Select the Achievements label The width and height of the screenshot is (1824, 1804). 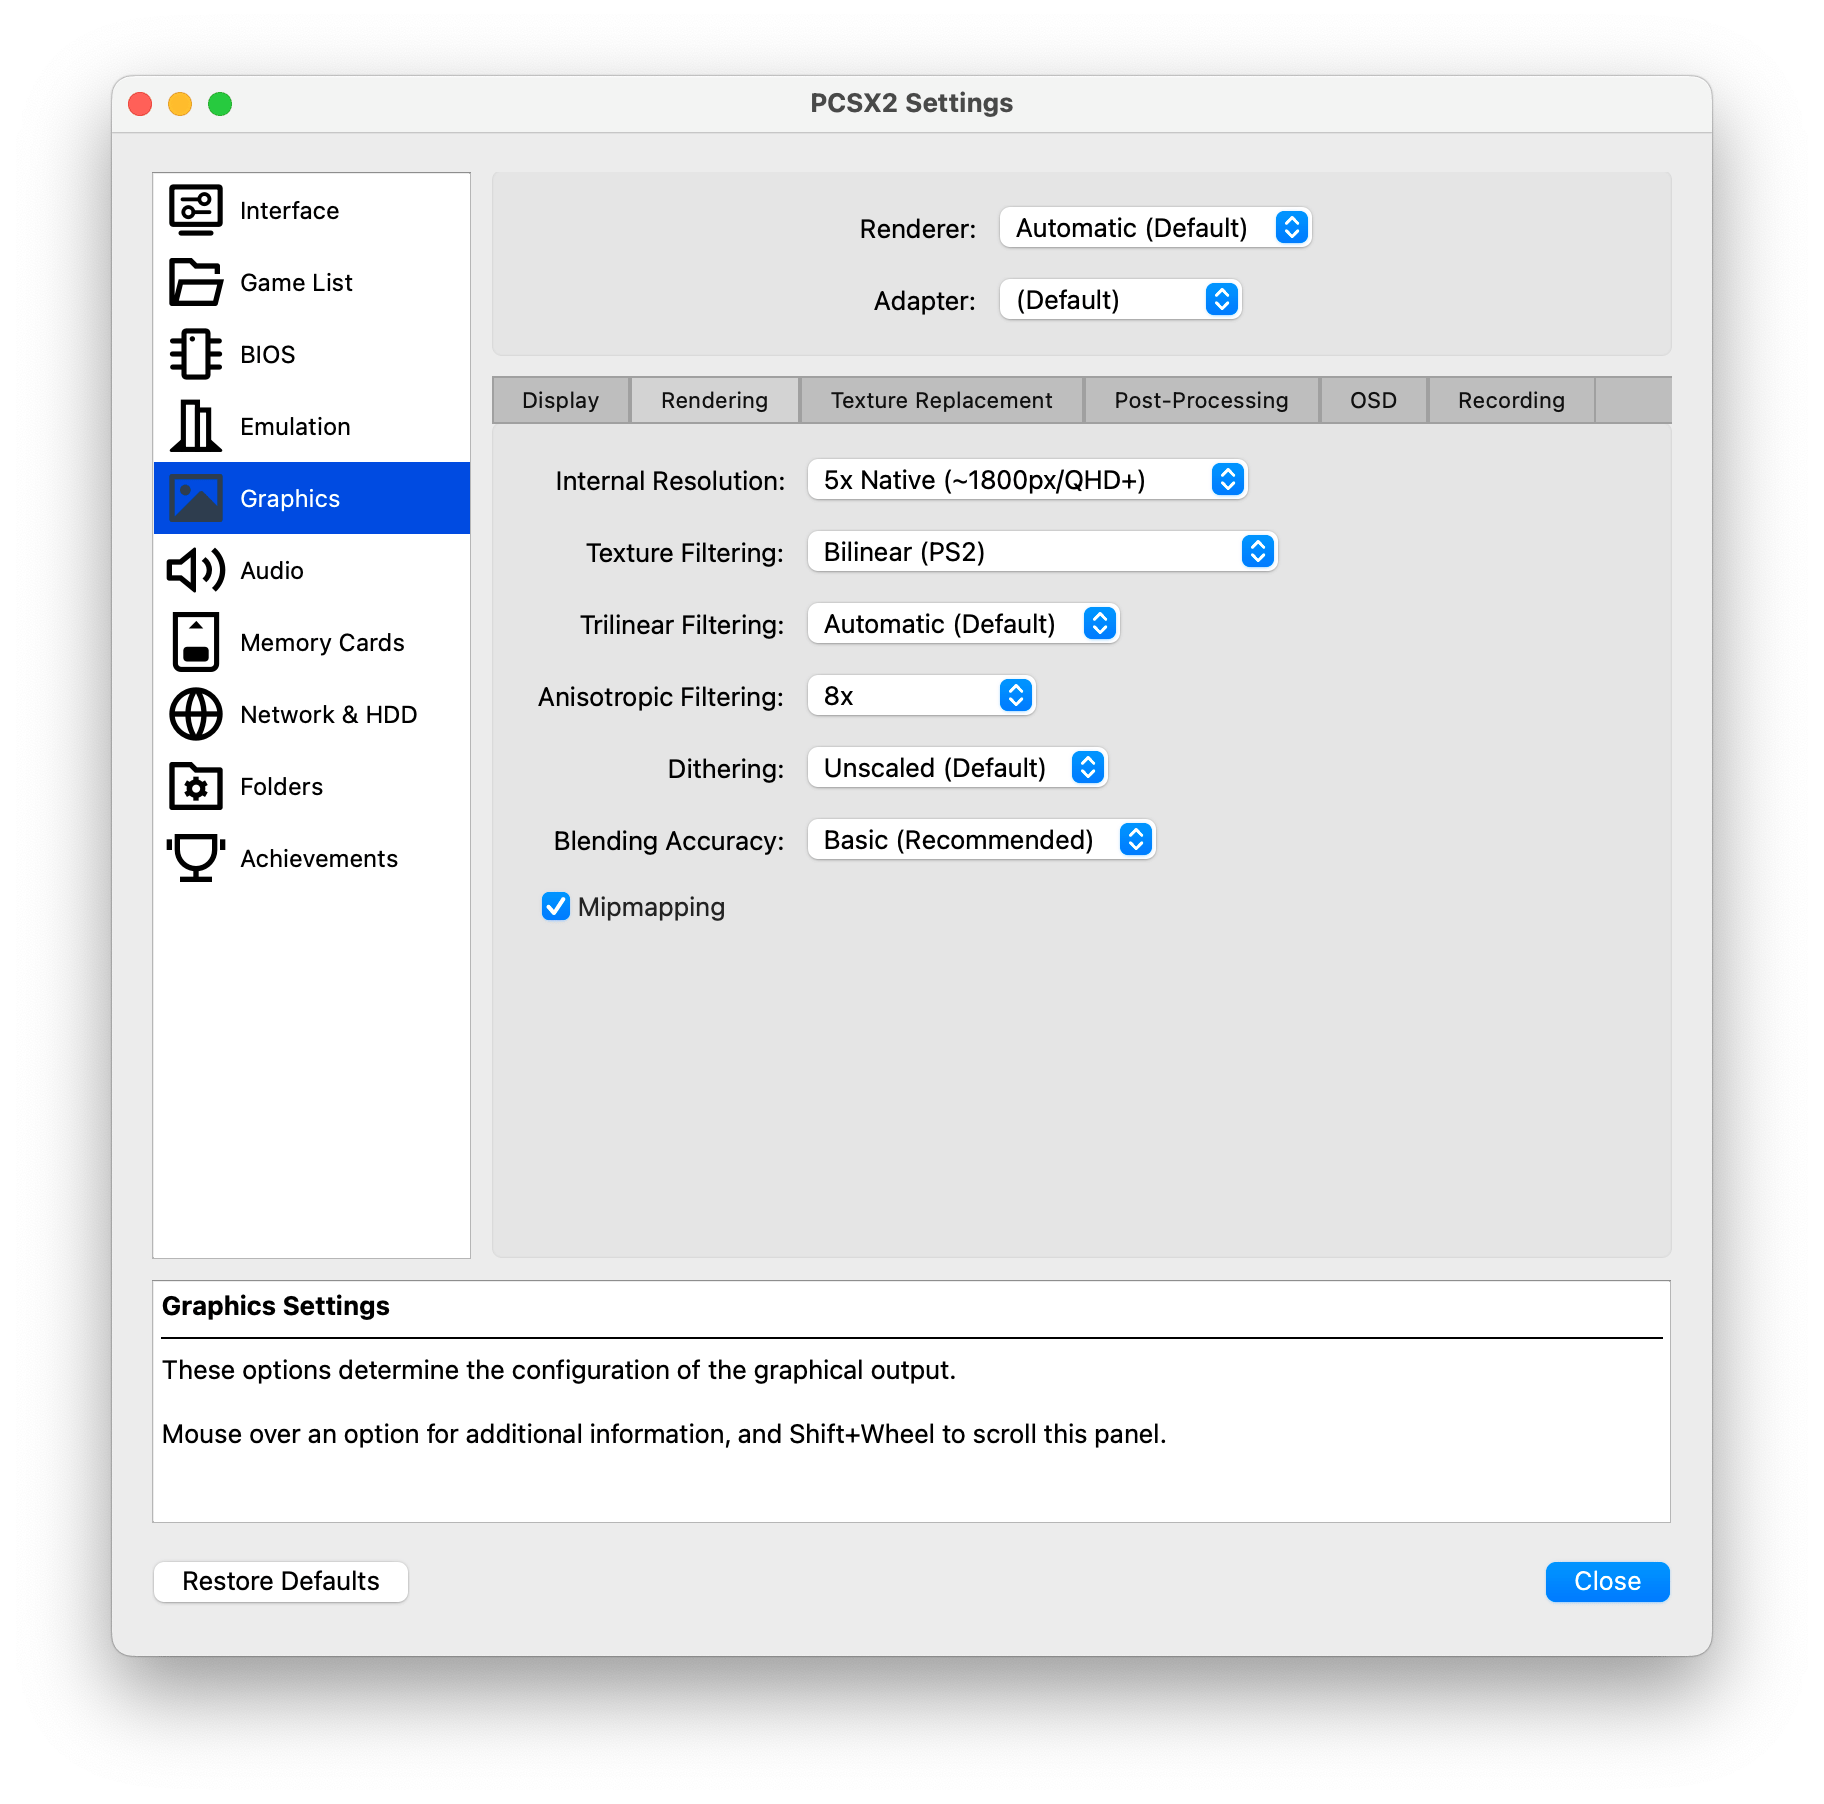coord(319,858)
